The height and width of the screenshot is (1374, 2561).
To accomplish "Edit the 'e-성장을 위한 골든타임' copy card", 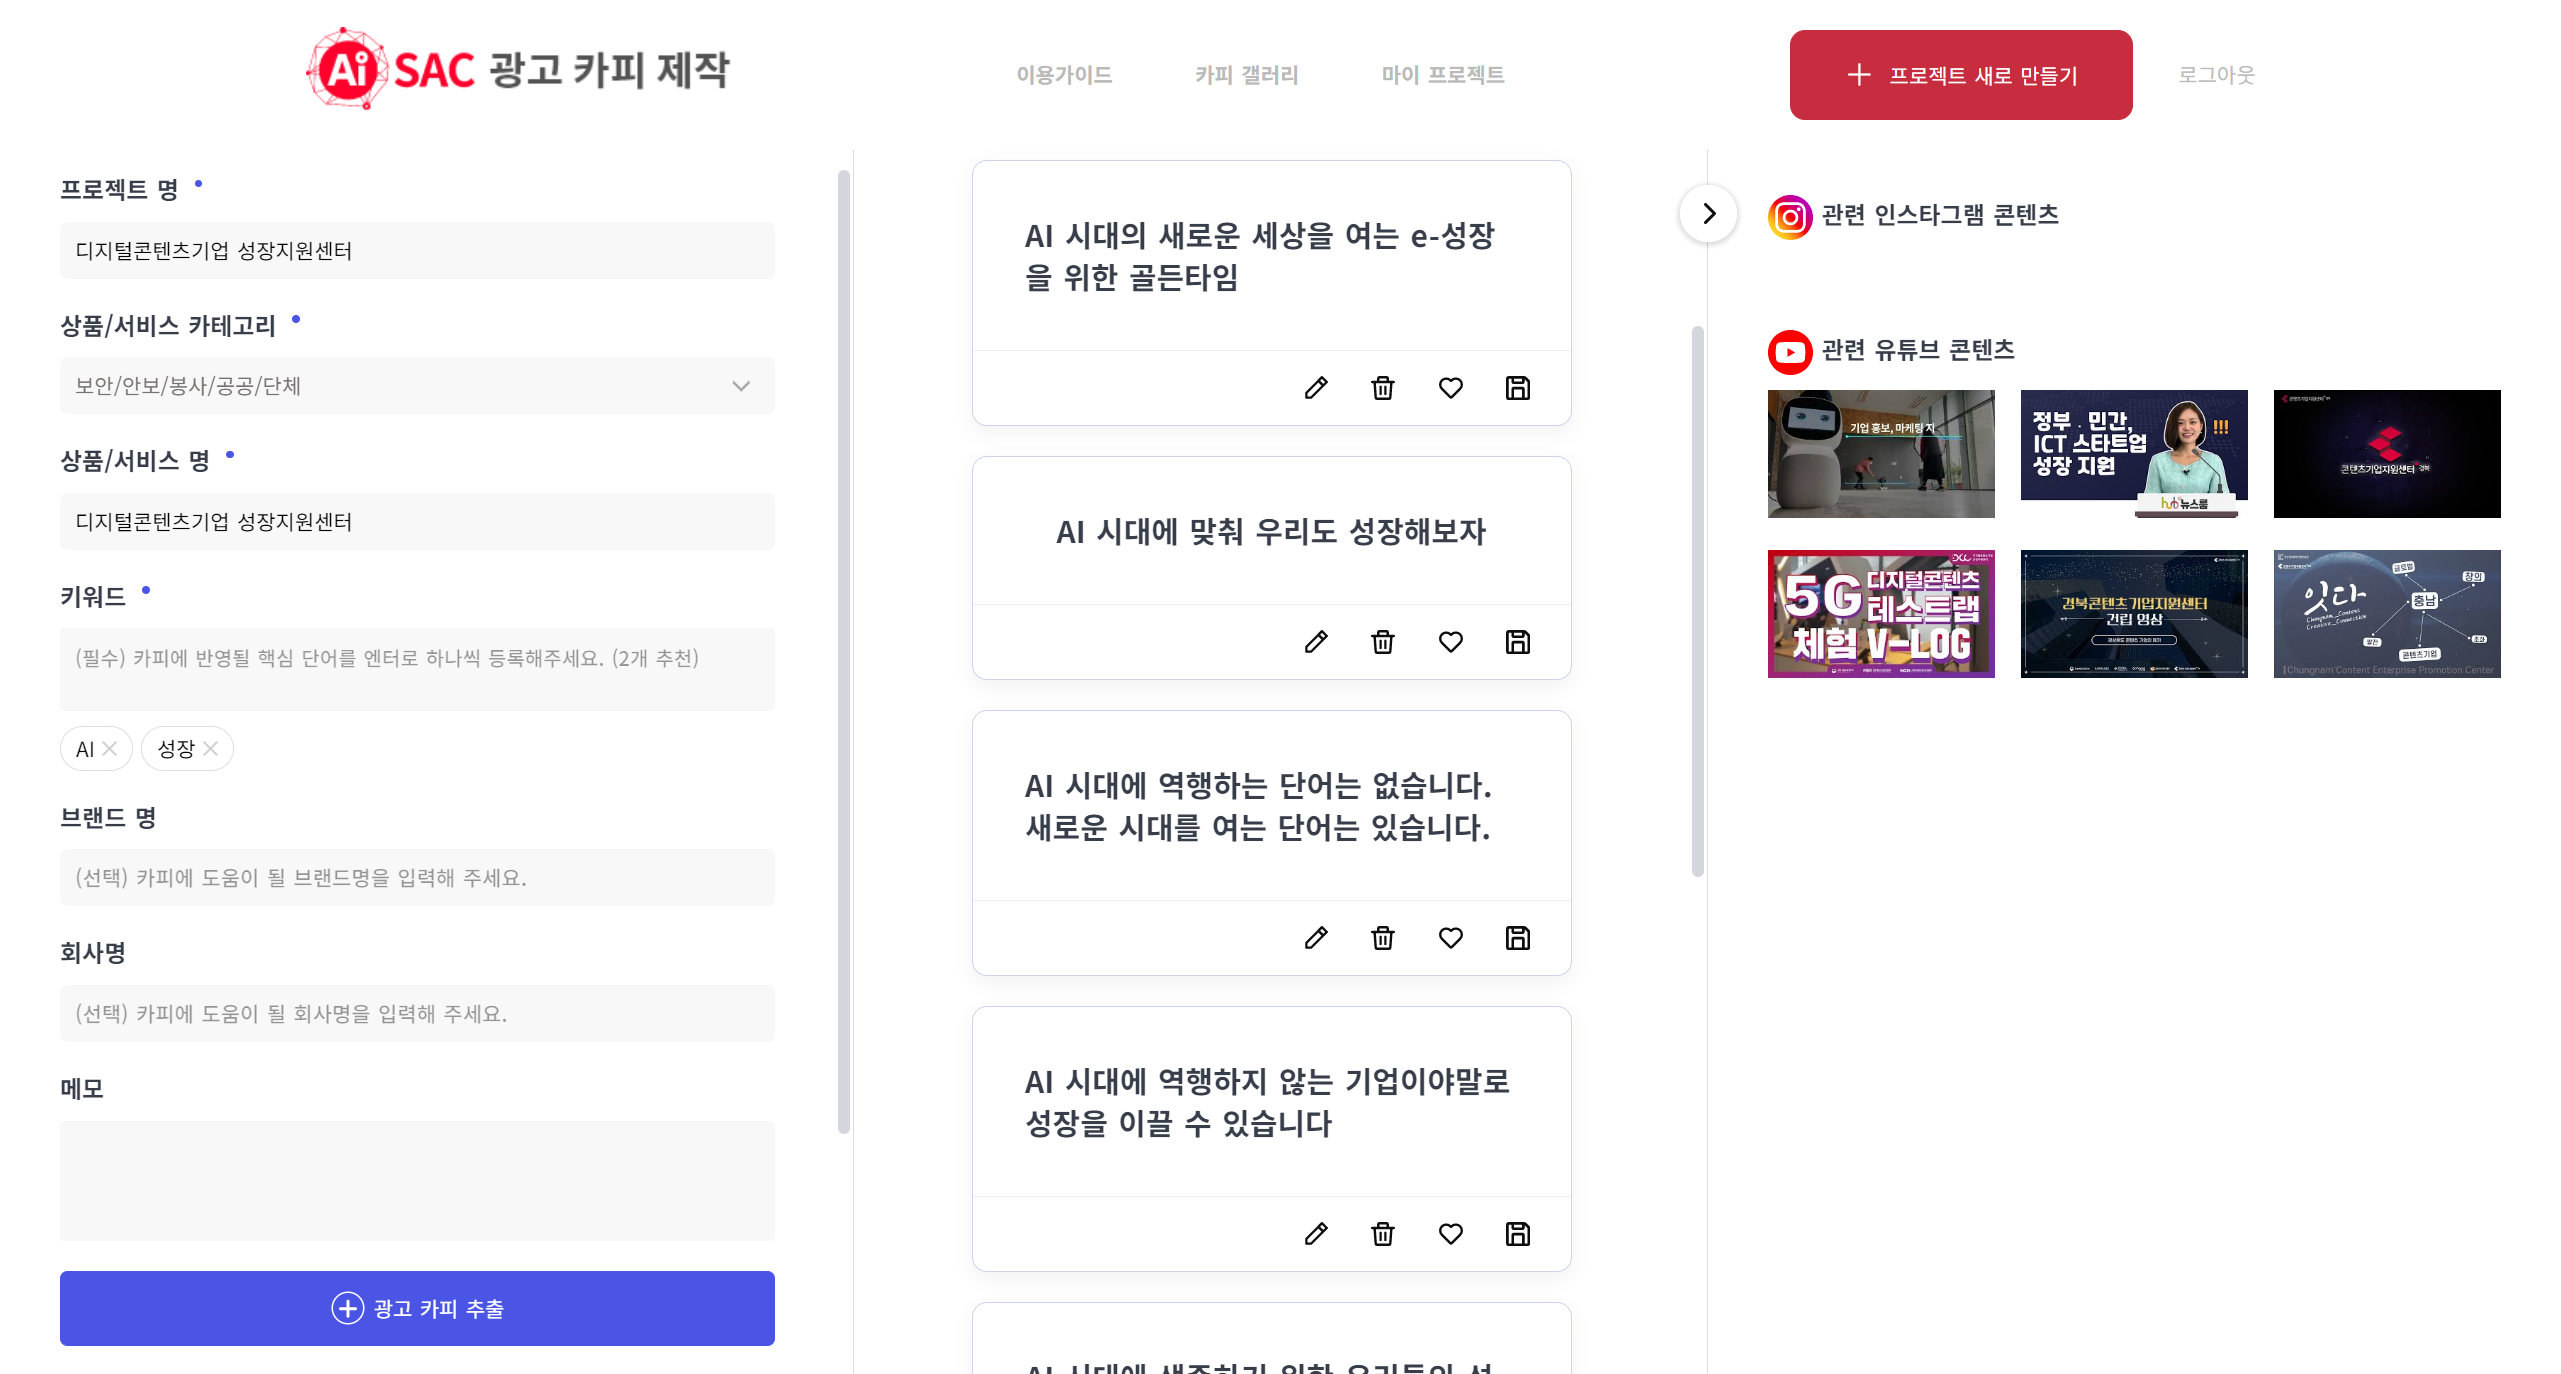I will (x=1316, y=388).
